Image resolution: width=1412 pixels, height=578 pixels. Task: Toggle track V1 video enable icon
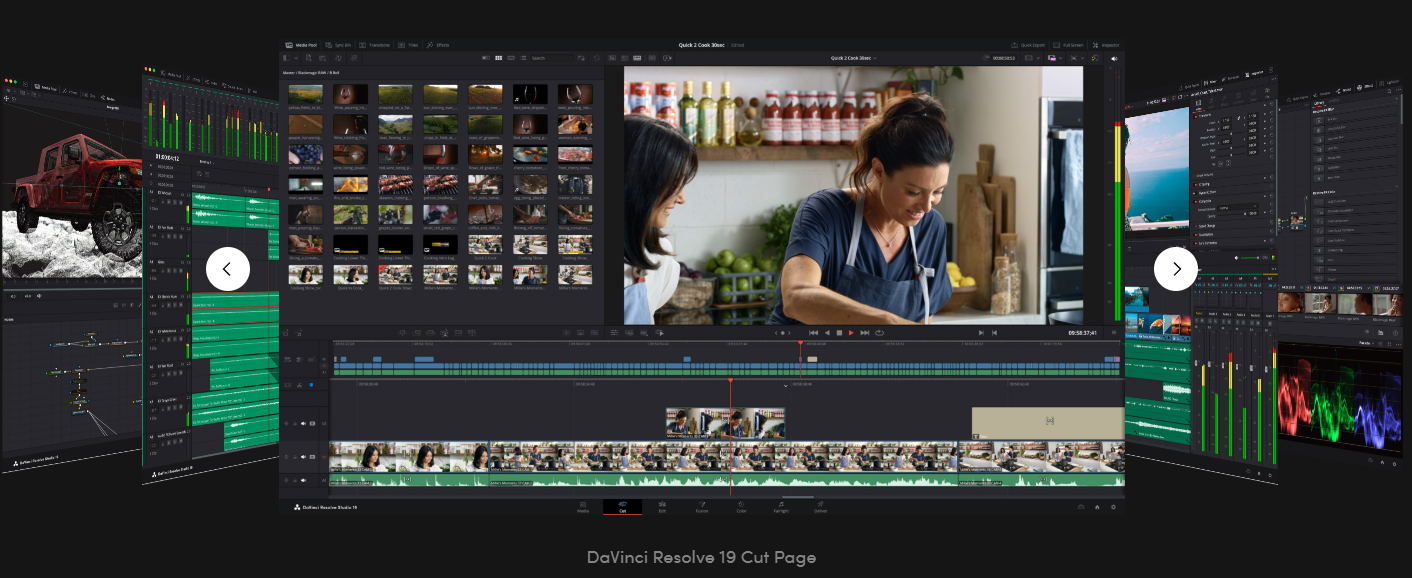click(x=312, y=457)
